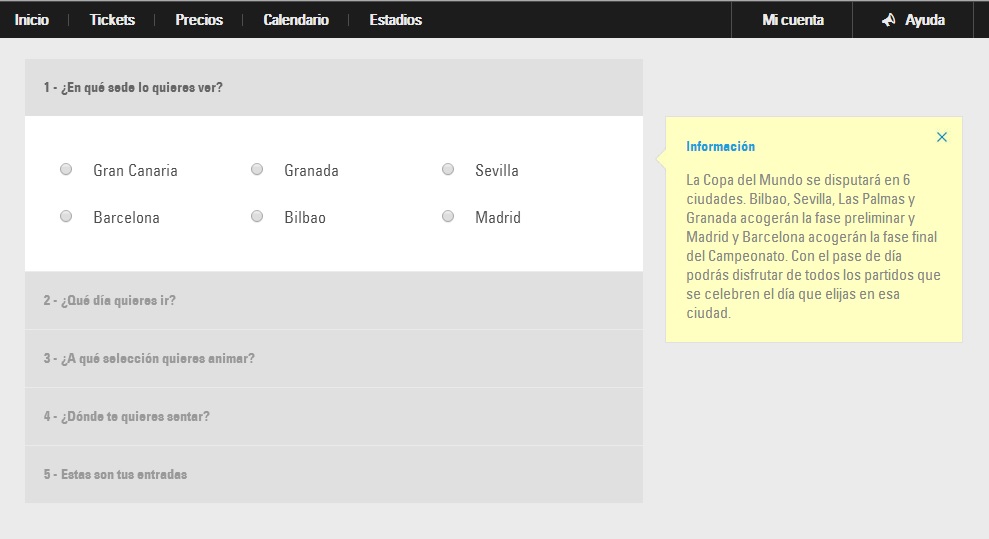This screenshot has height=539, width=989.
Task: Select the Barcelona radio button
Action: pos(66,217)
